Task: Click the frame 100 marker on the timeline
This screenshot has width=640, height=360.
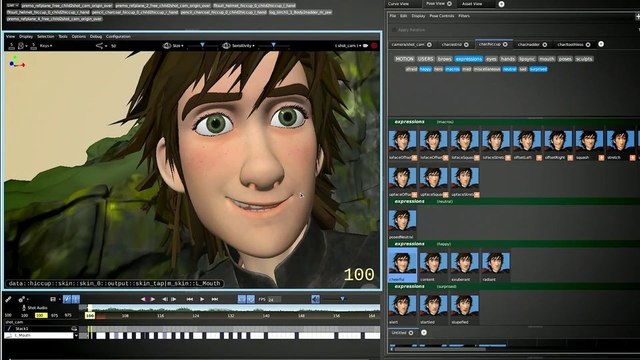Action: click(90, 316)
